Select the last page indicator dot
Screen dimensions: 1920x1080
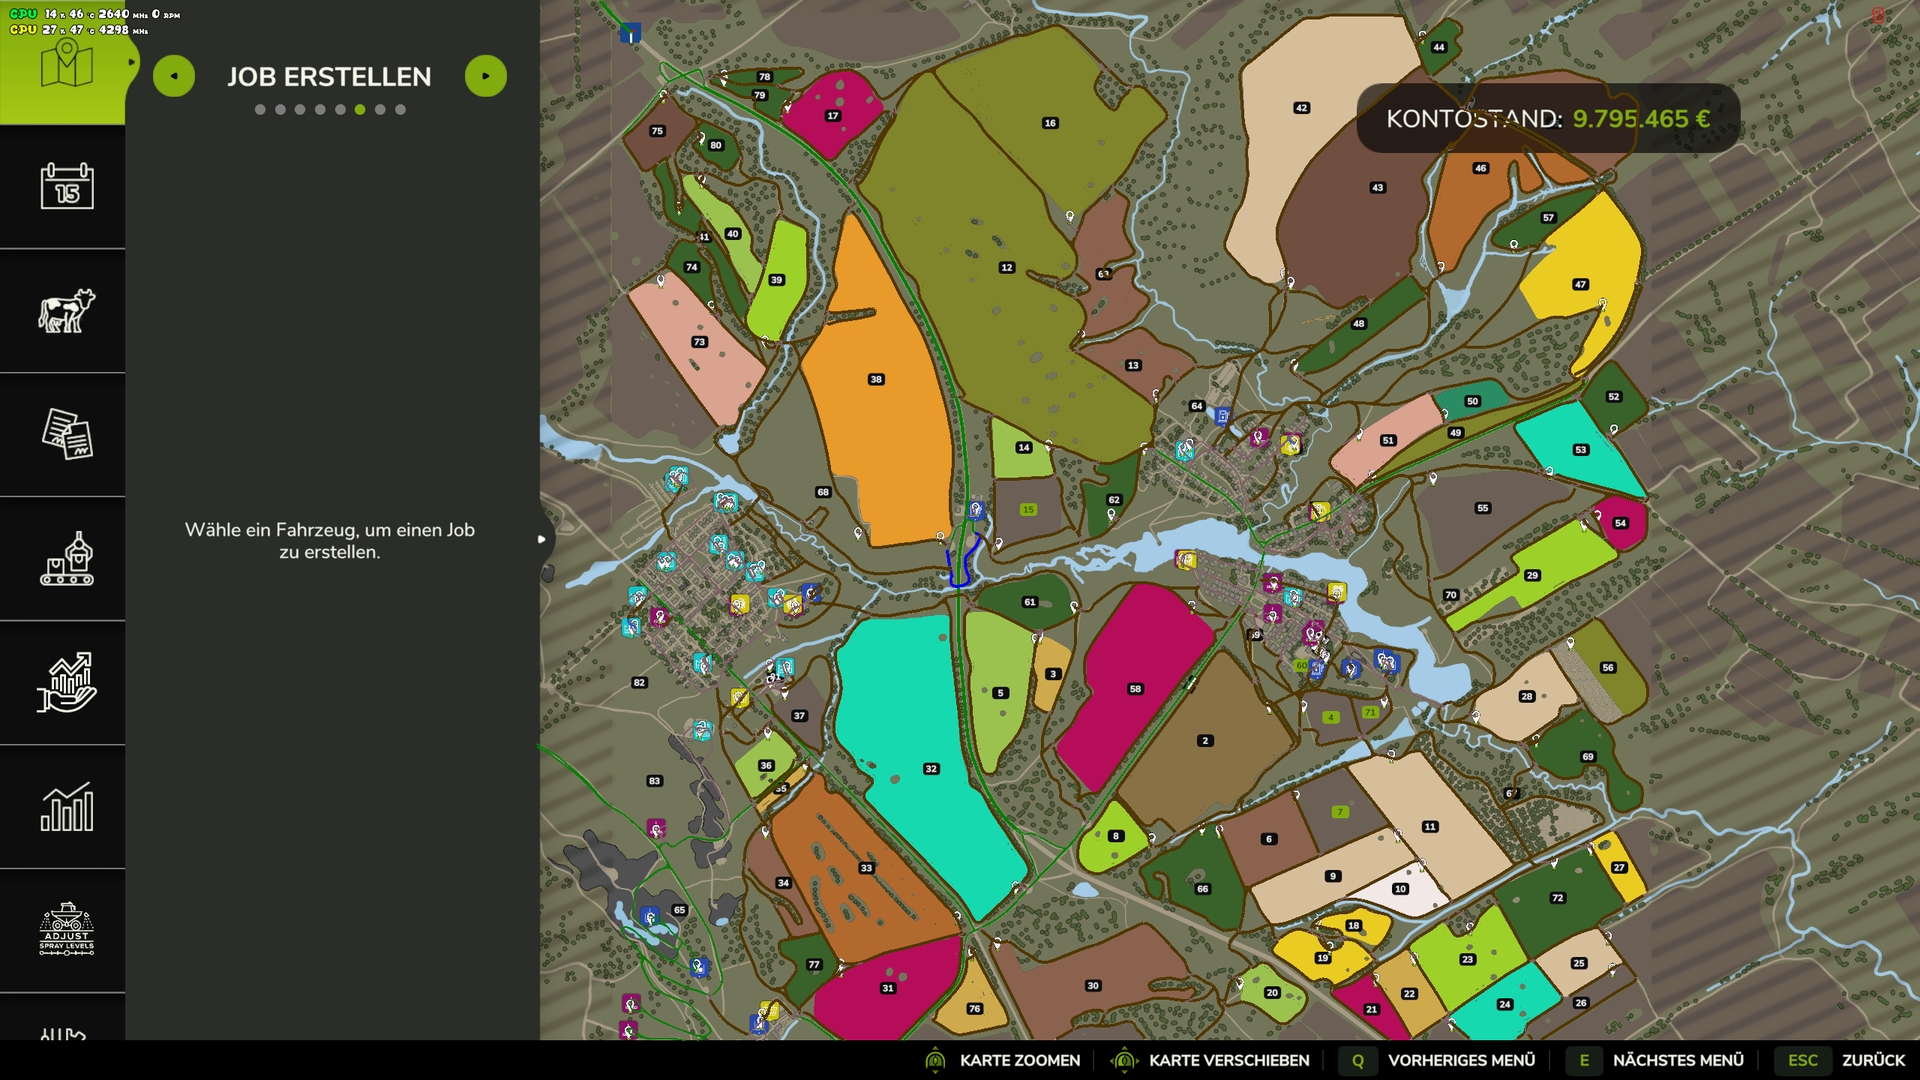click(x=400, y=110)
